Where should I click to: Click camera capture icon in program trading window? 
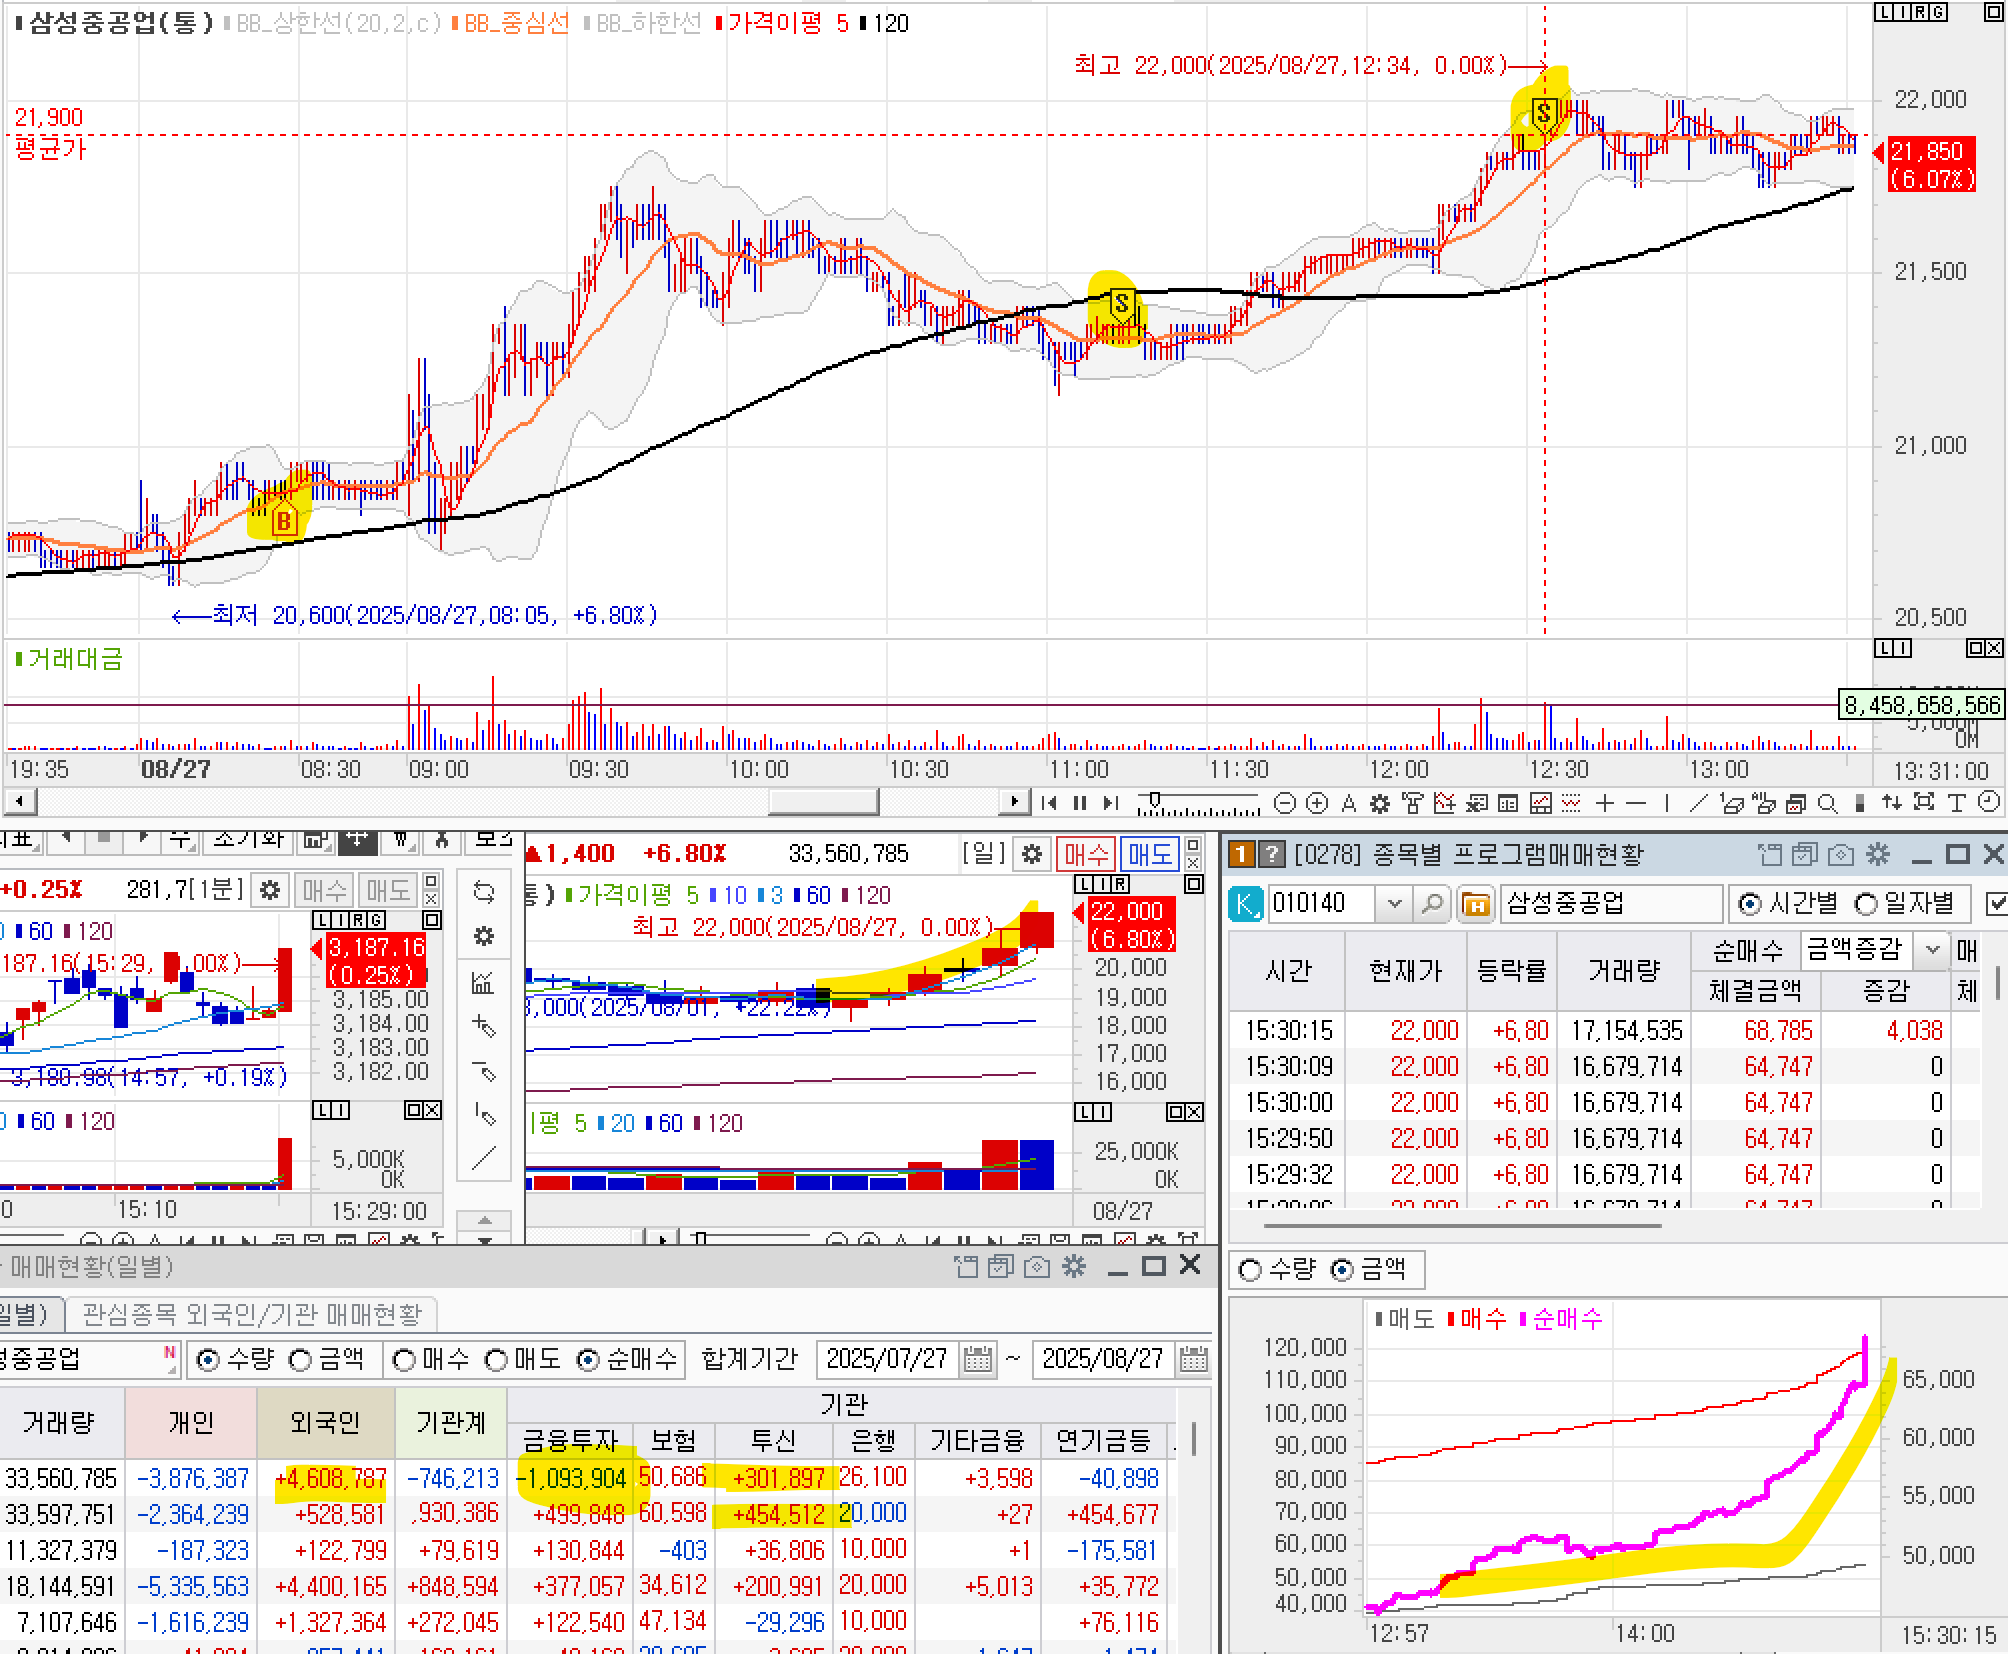(1841, 855)
